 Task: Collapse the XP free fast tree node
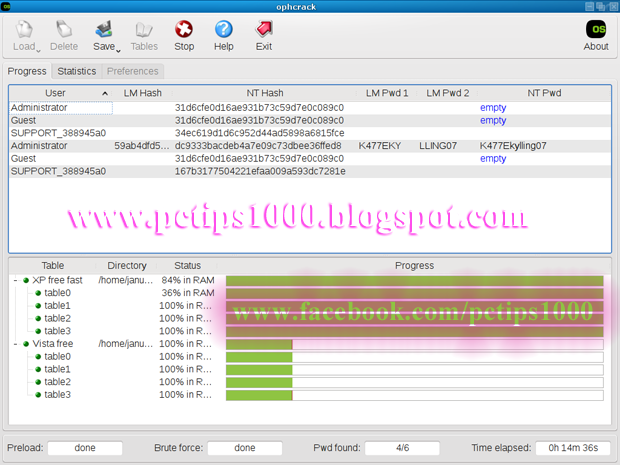pyautogui.click(x=15, y=280)
